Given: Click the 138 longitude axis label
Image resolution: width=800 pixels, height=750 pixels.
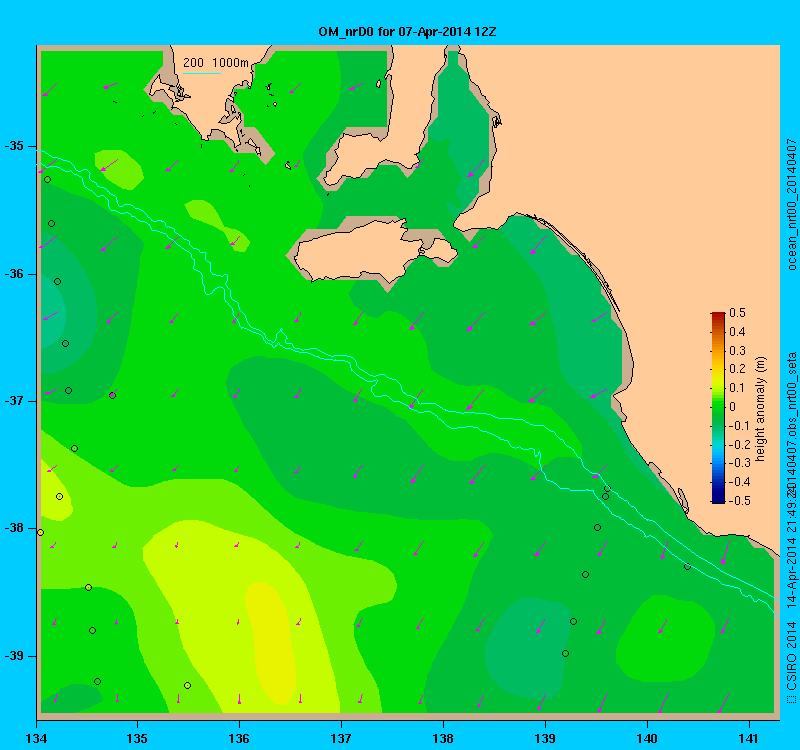Looking at the screenshot, I should [x=443, y=738].
